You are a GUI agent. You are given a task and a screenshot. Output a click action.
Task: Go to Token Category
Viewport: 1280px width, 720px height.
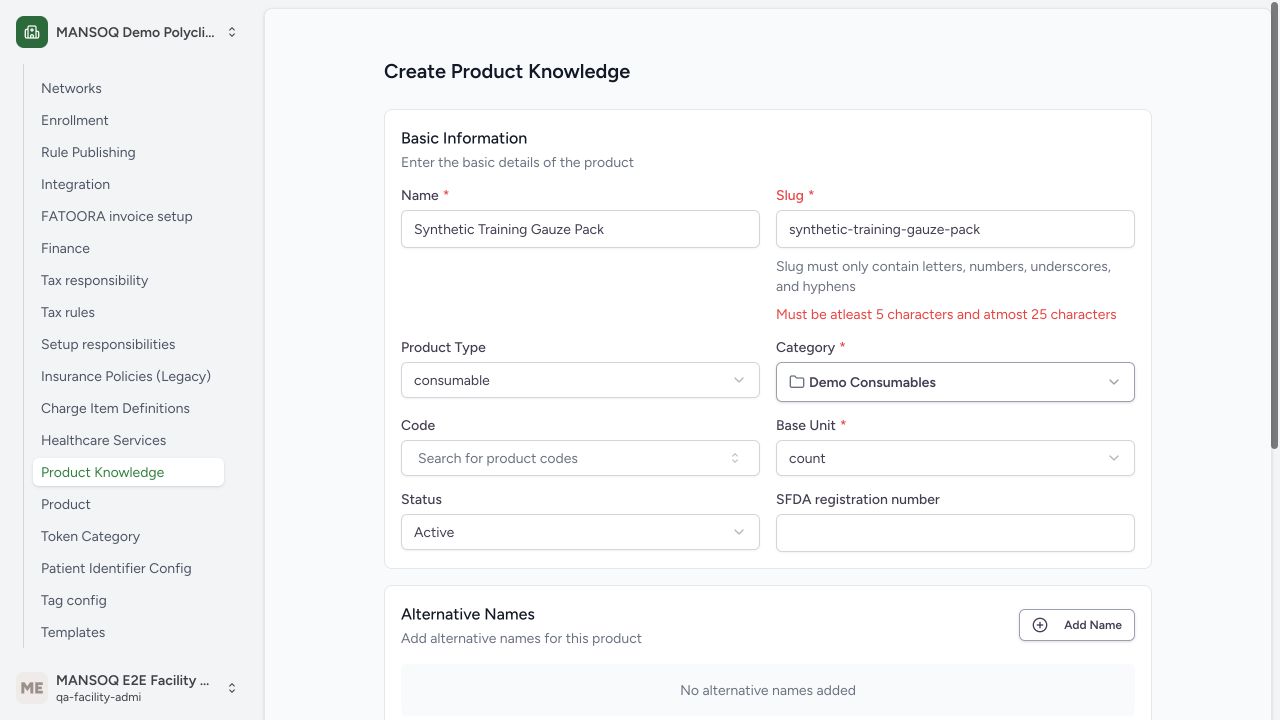pyautogui.click(x=128, y=536)
